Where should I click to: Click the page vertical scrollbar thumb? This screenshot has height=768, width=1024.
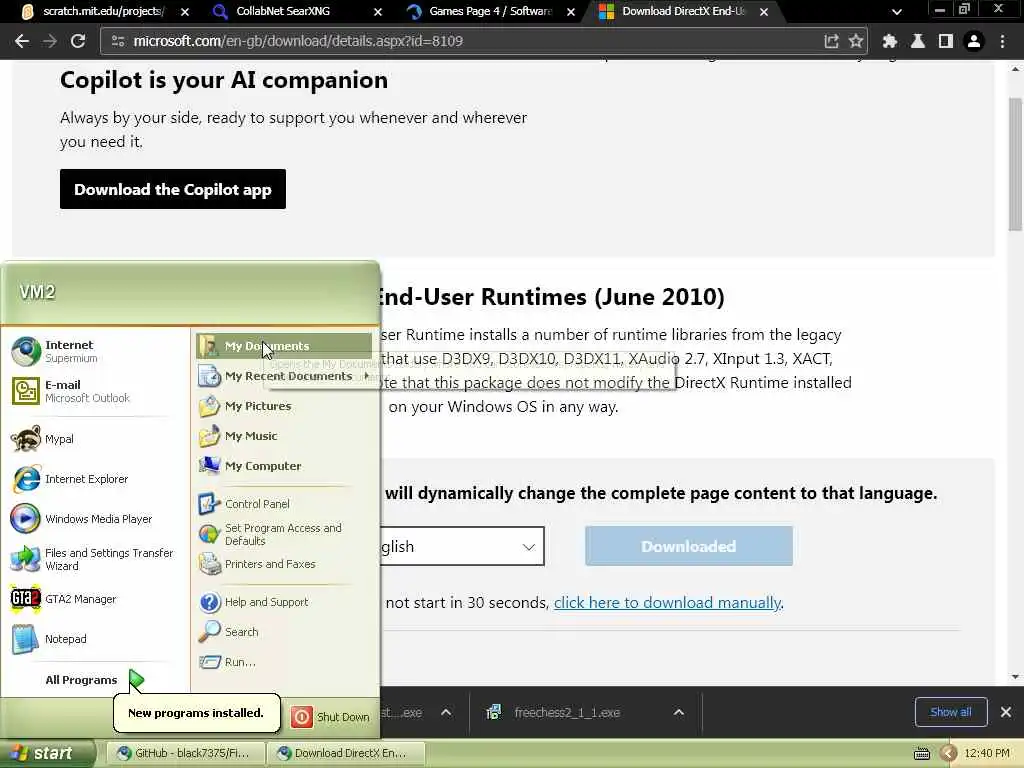[x=1015, y=163]
